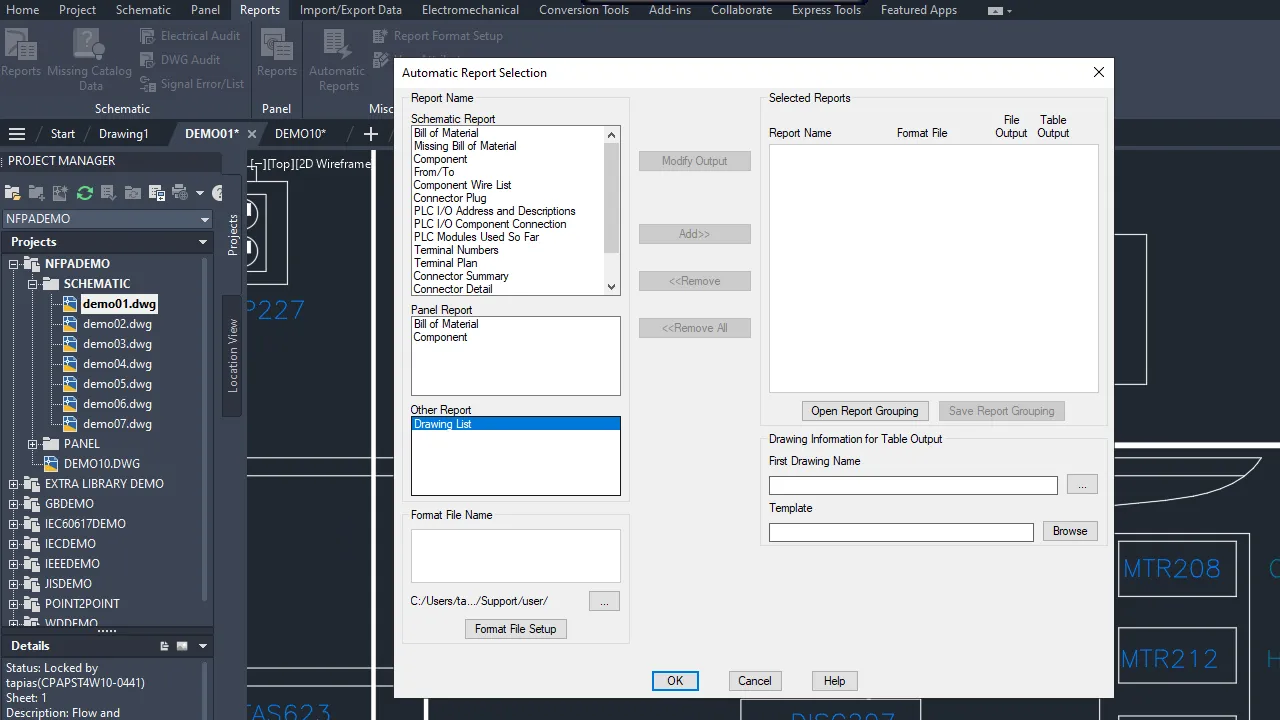Switch to the DEMO10* drawing tab
Image resolution: width=1280 pixels, height=720 pixels.
coord(300,134)
